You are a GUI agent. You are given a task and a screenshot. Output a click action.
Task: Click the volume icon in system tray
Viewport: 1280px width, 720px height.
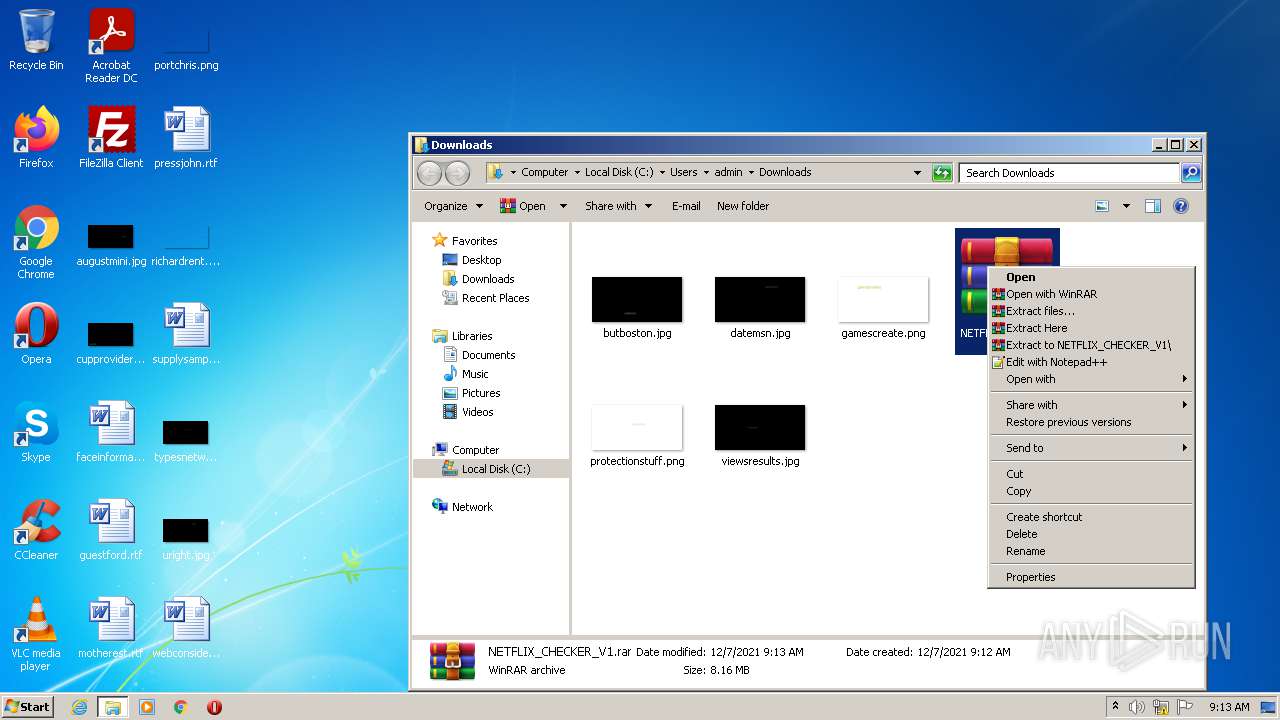(1137, 707)
